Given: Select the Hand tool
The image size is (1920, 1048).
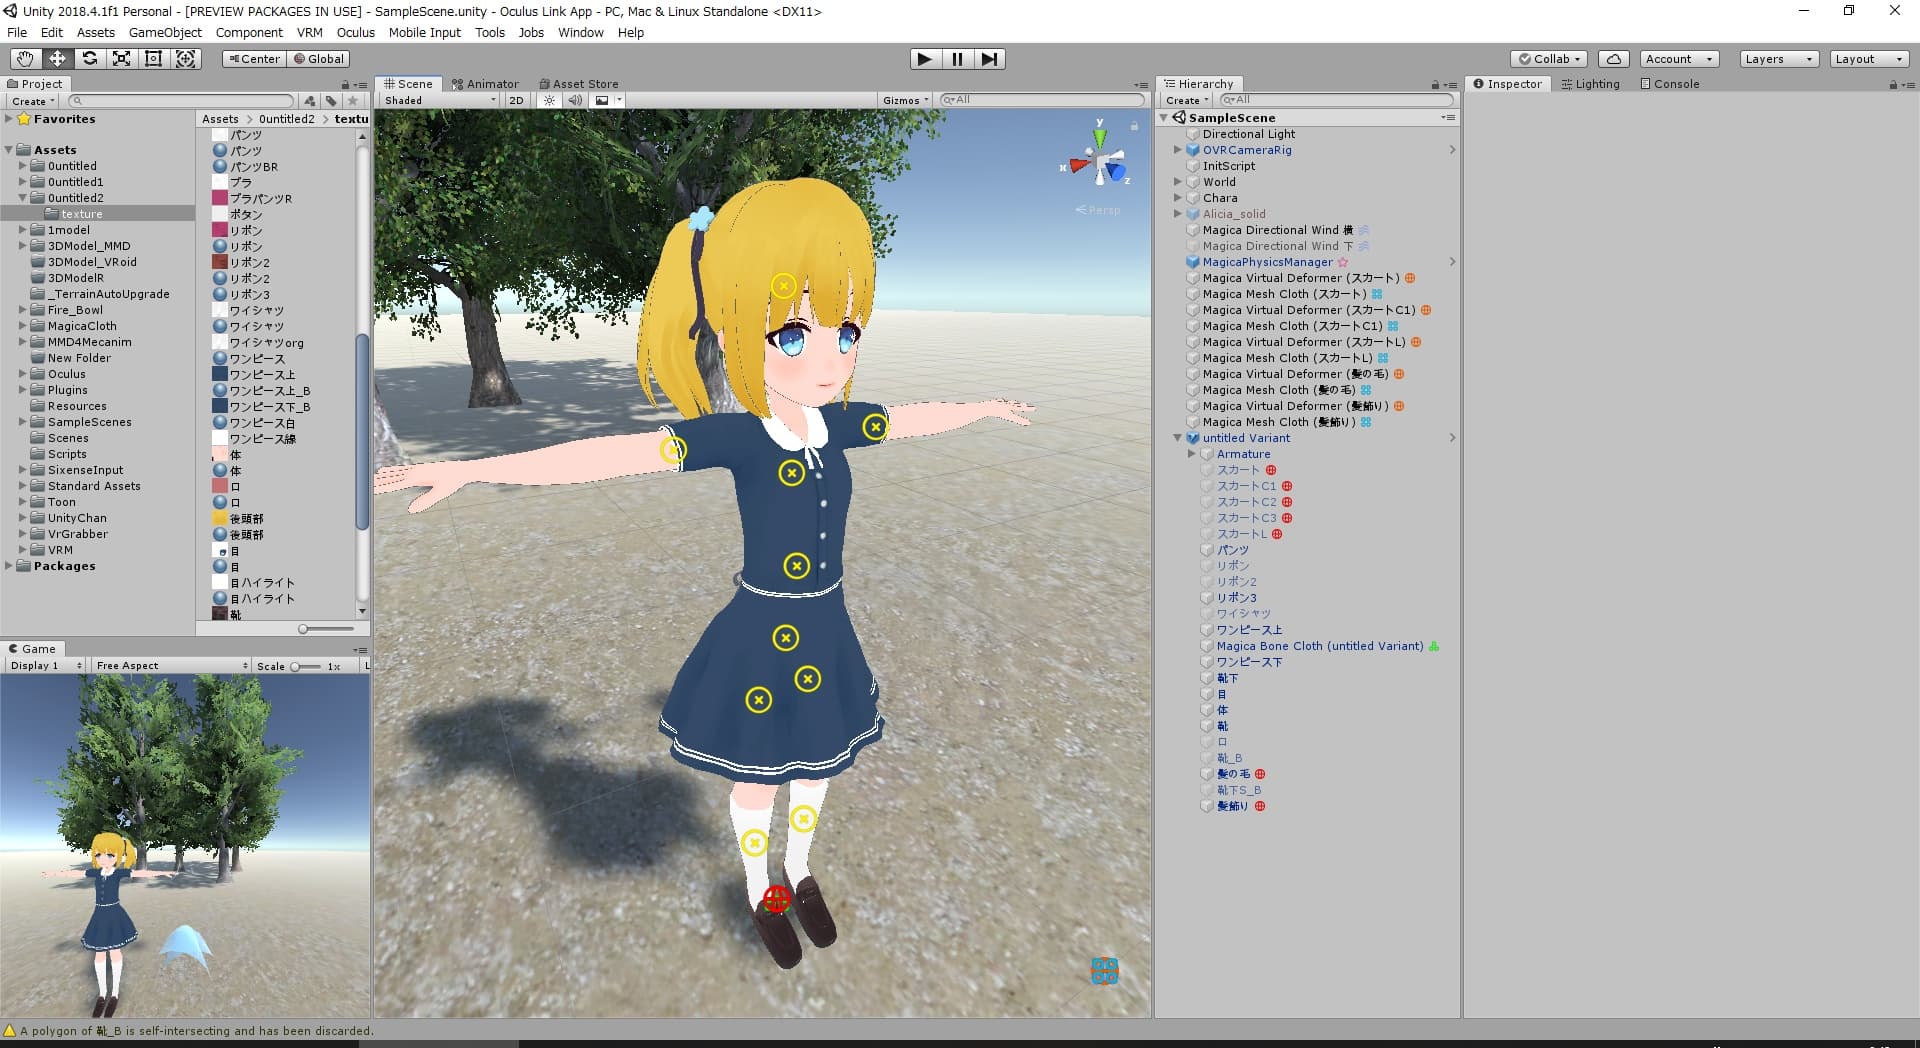Looking at the screenshot, I should [25, 59].
